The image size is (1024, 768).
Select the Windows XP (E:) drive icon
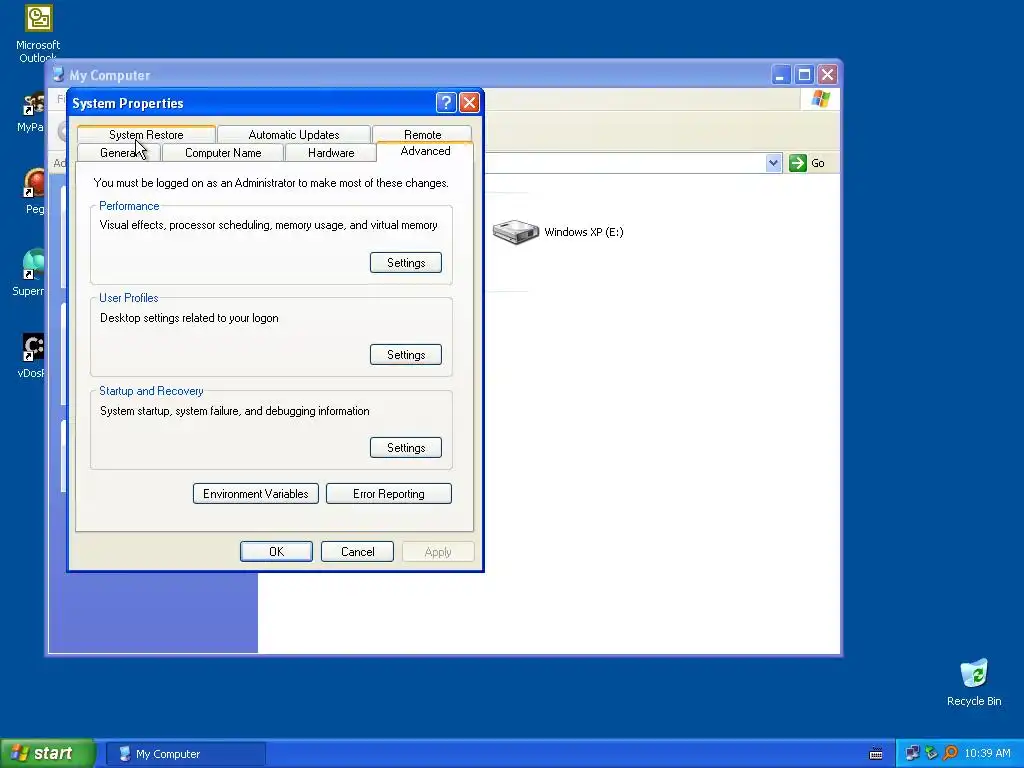515,232
